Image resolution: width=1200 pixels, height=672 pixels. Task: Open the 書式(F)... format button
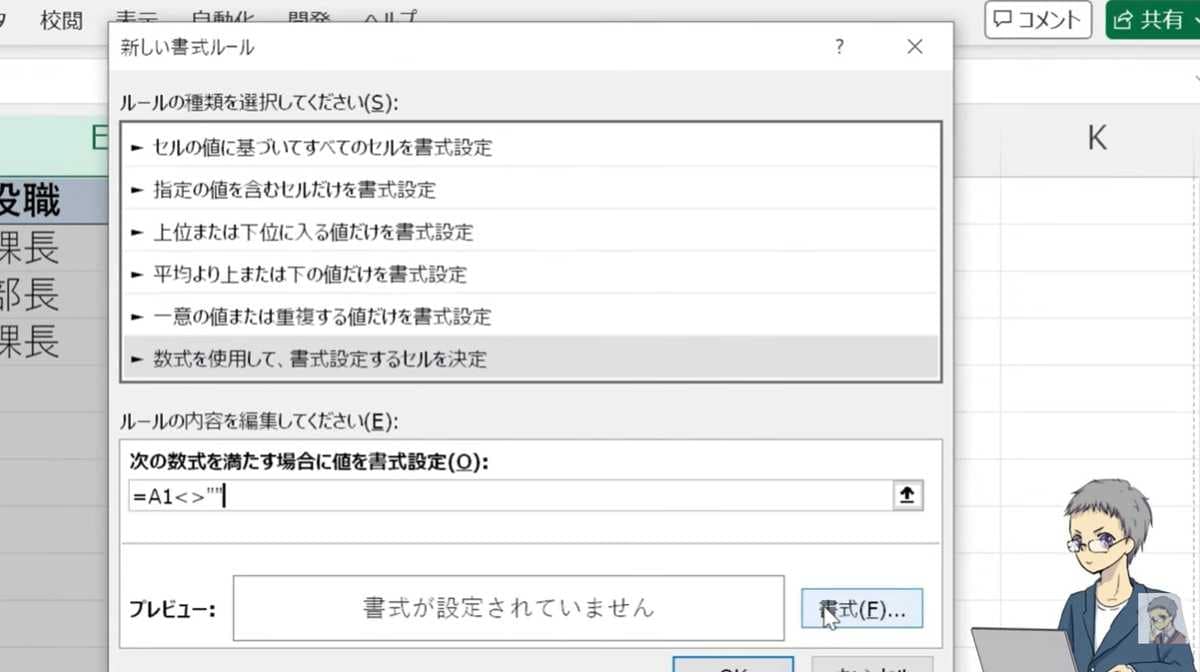coord(862,608)
